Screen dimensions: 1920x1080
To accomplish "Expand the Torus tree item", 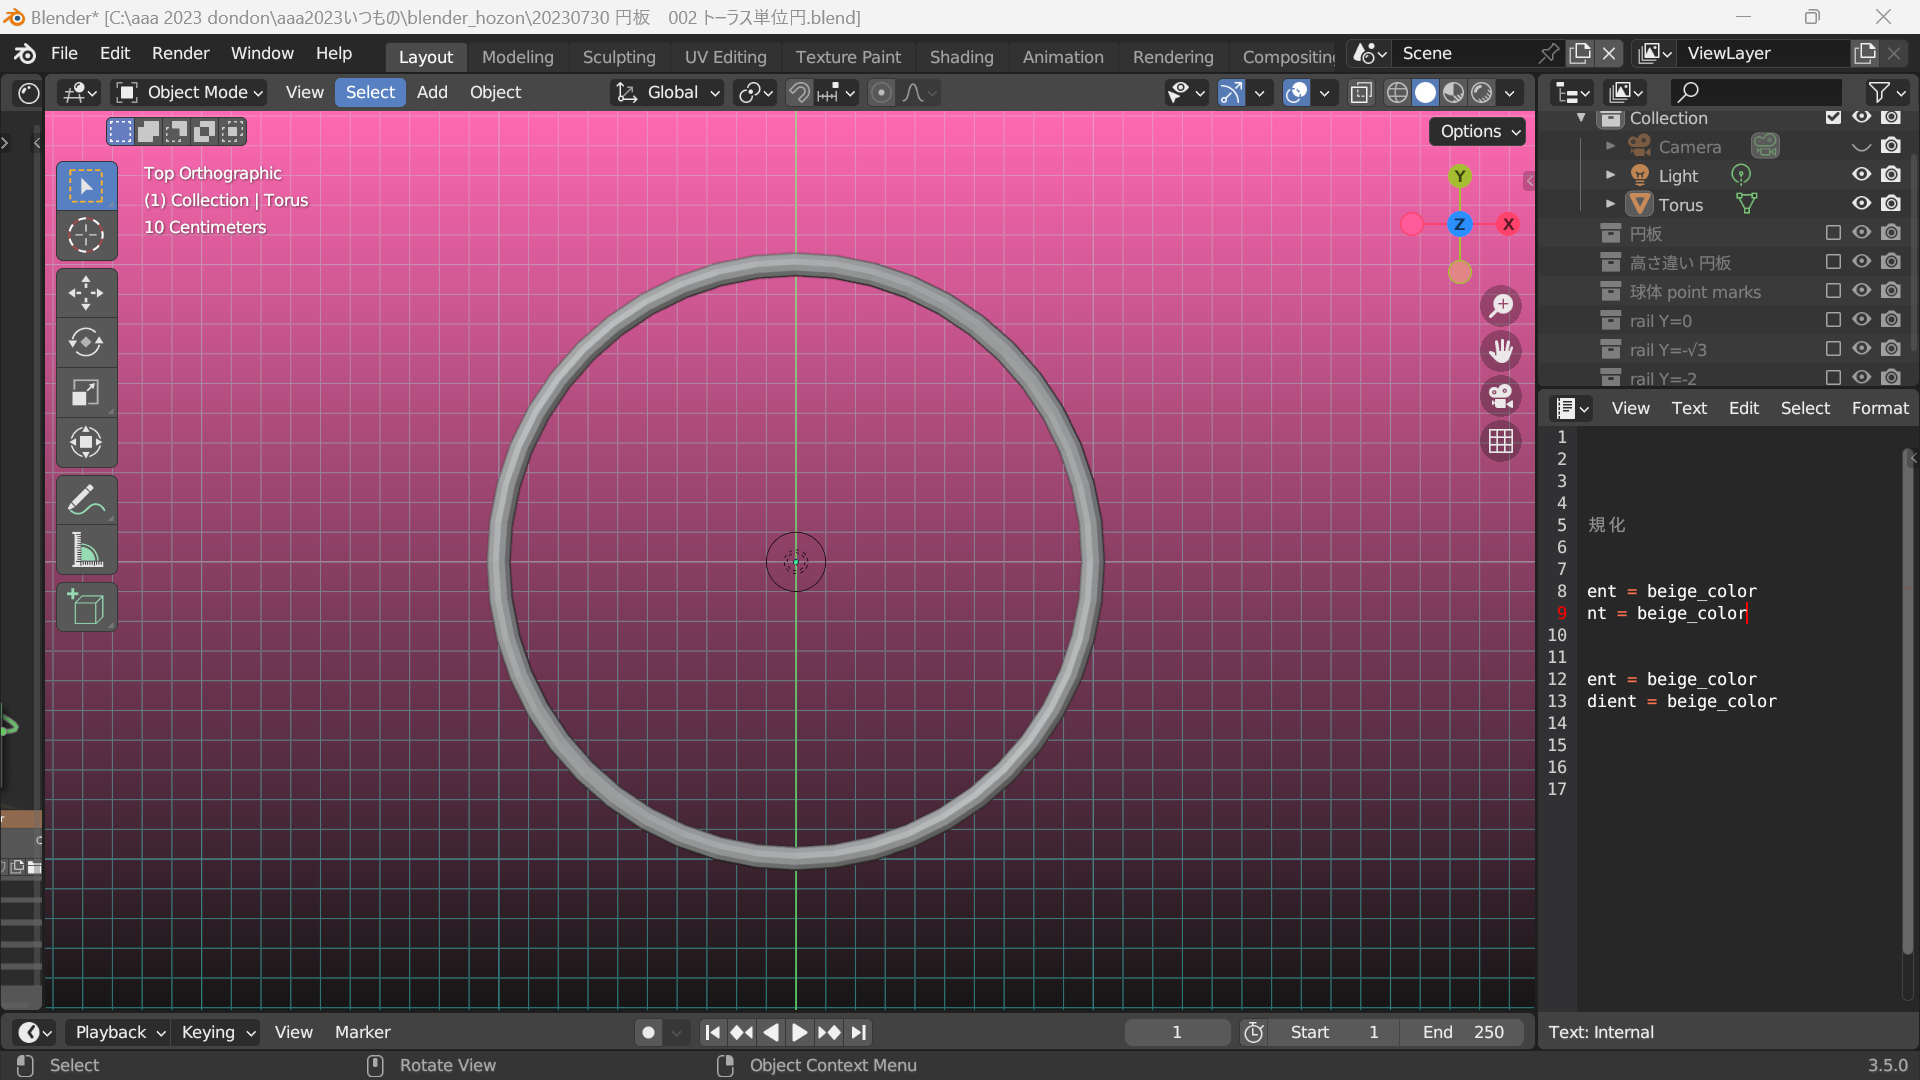I will pos(1610,204).
